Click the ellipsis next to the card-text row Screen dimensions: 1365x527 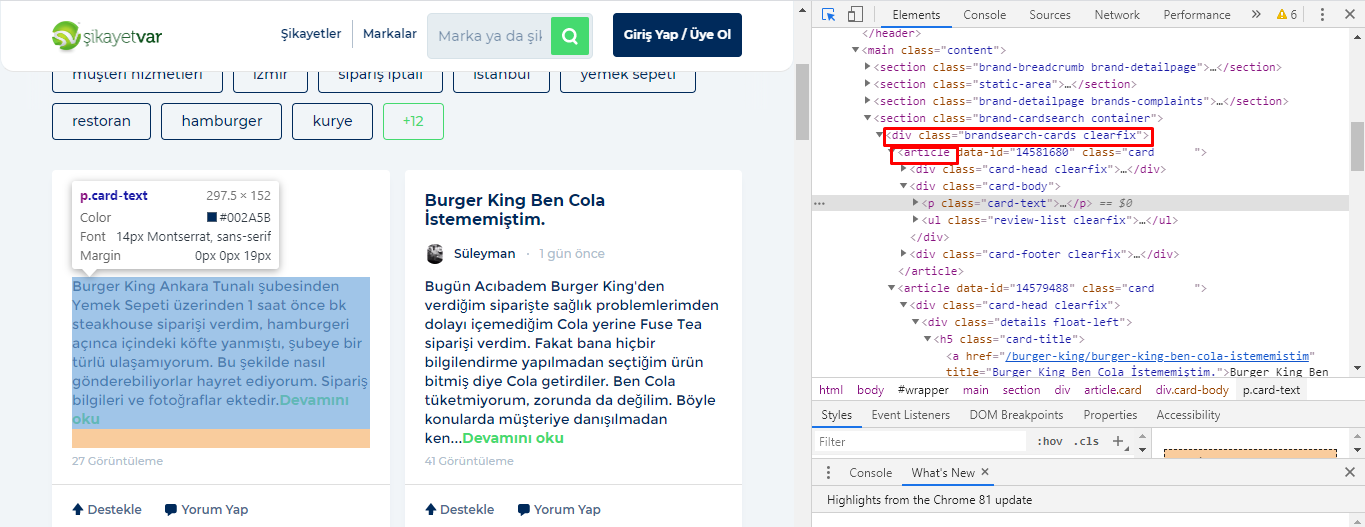820,203
